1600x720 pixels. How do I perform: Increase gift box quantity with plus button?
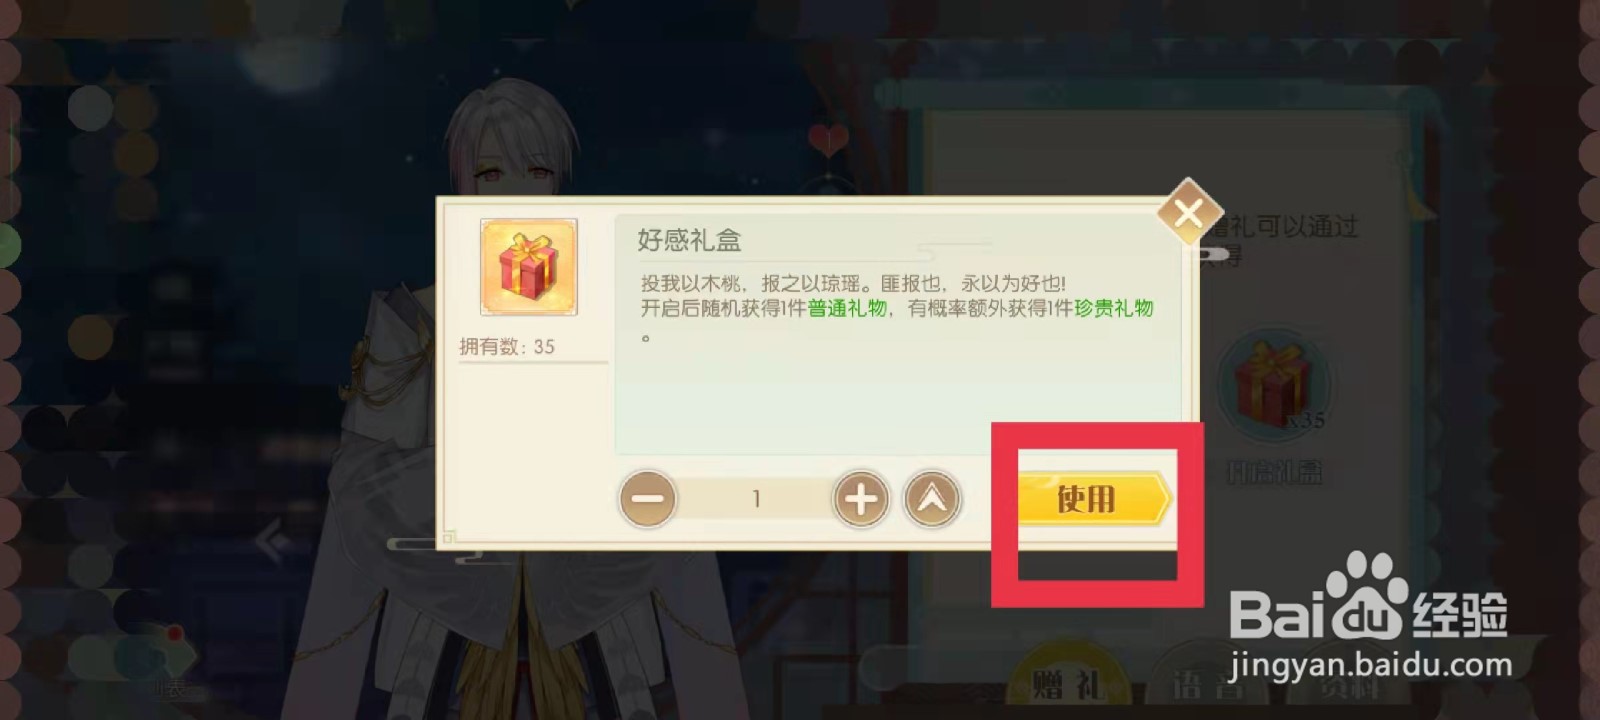[861, 498]
